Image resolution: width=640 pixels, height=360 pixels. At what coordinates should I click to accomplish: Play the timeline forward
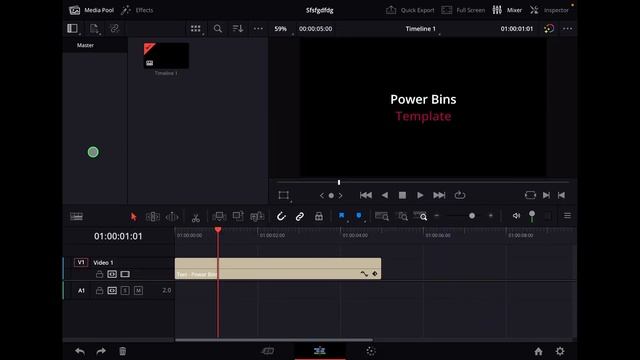(x=420, y=195)
